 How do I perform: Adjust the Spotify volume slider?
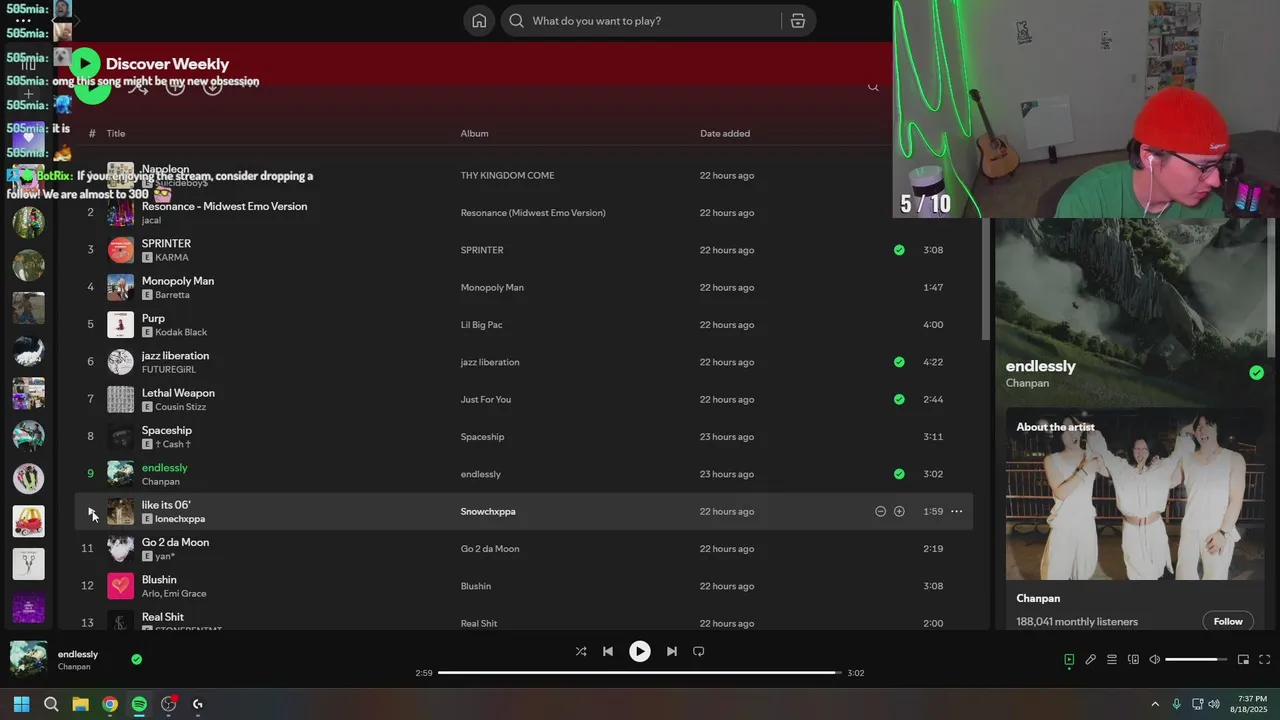pos(1196,660)
